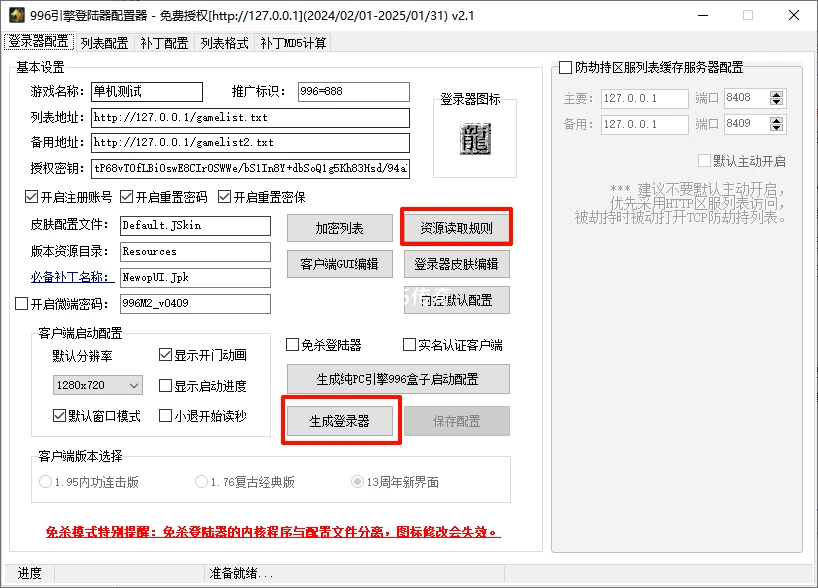Toggle the 开启注册账号 checkbox
The image size is (818, 588).
[x=31, y=196]
